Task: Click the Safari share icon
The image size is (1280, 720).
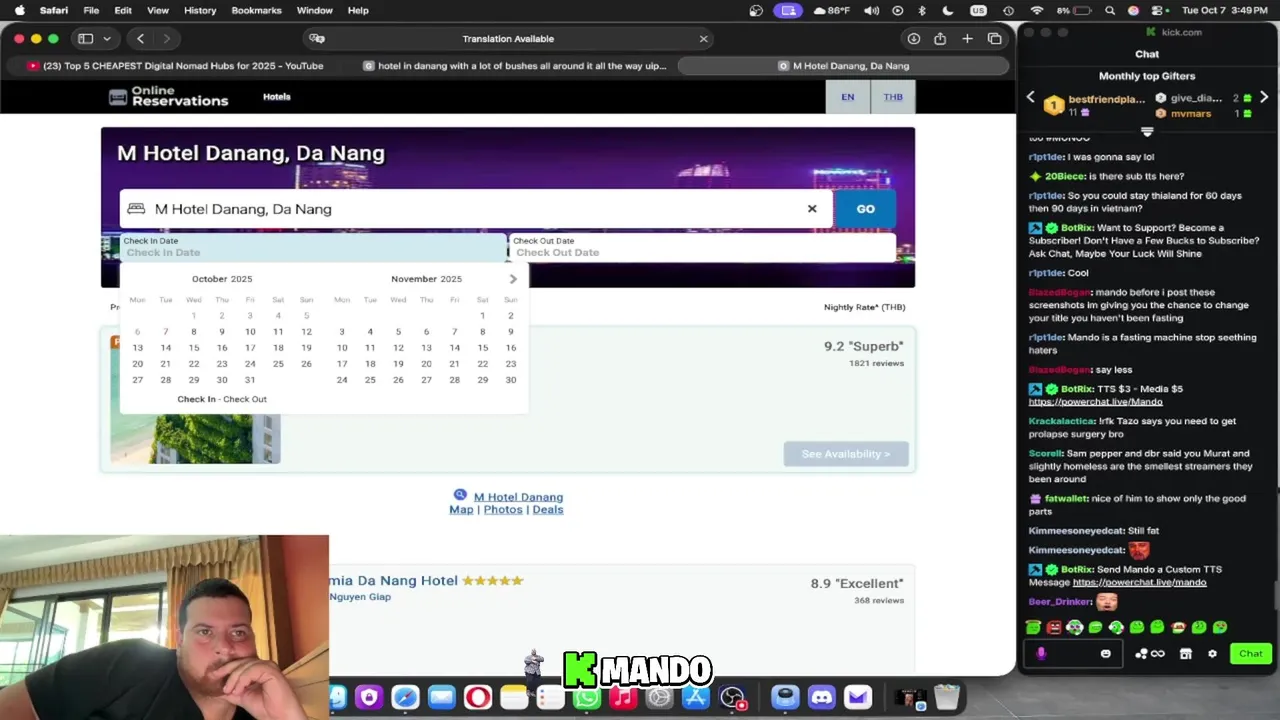Action: click(x=940, y=39)
